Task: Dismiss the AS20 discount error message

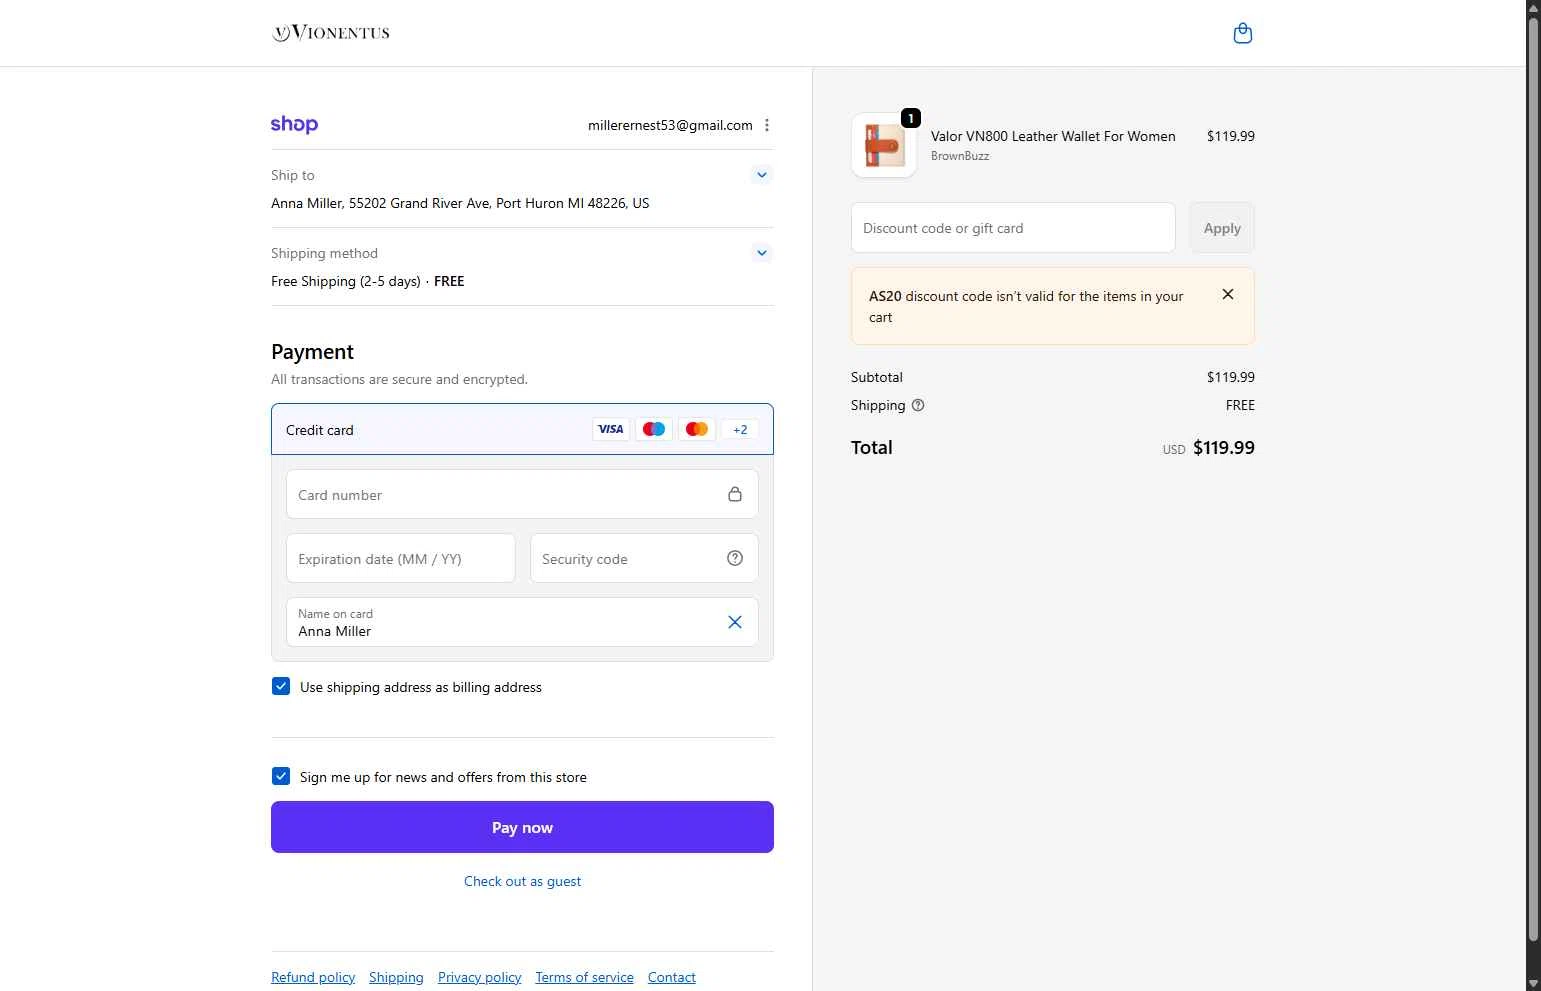Action: (1228, 294)
